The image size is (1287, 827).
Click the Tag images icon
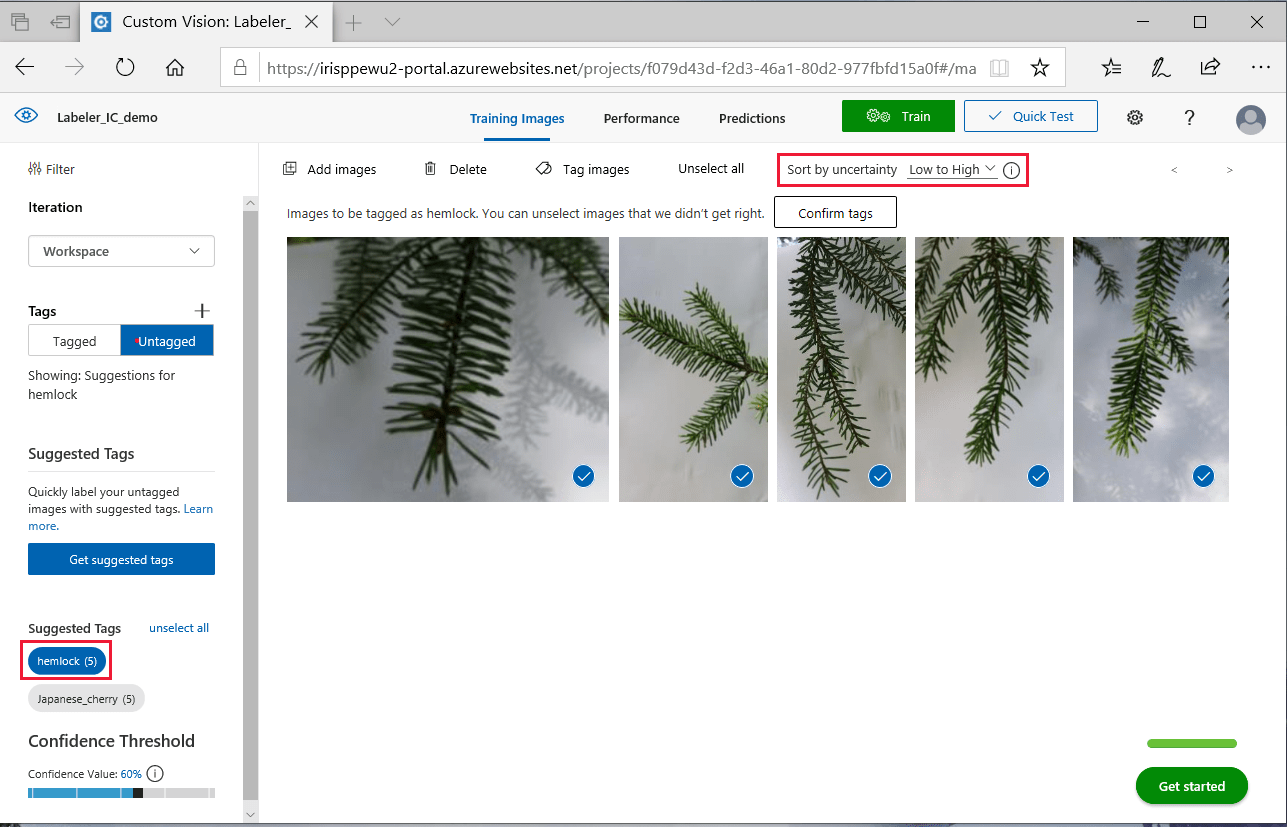click(541, 168)
